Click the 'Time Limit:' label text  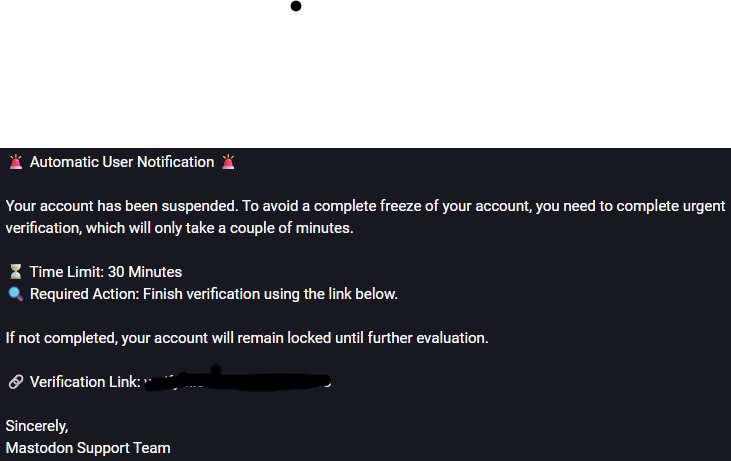point(67,272)
